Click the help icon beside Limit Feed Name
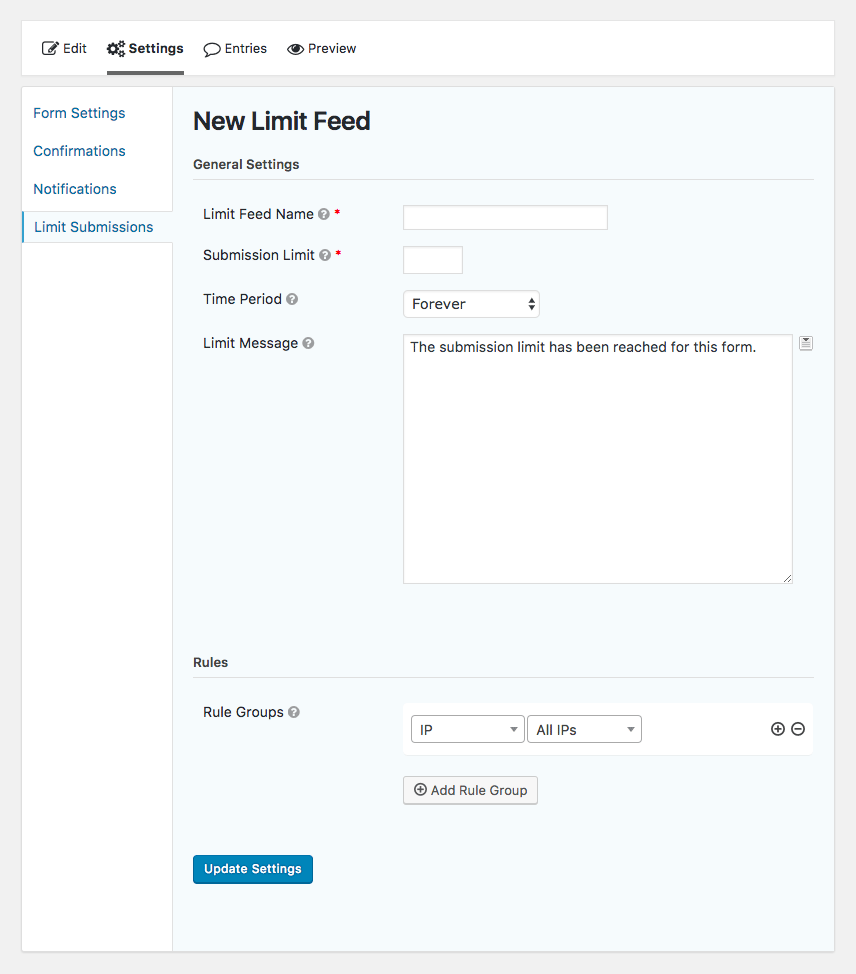856x974 pixels. click(x=324, y=214)
